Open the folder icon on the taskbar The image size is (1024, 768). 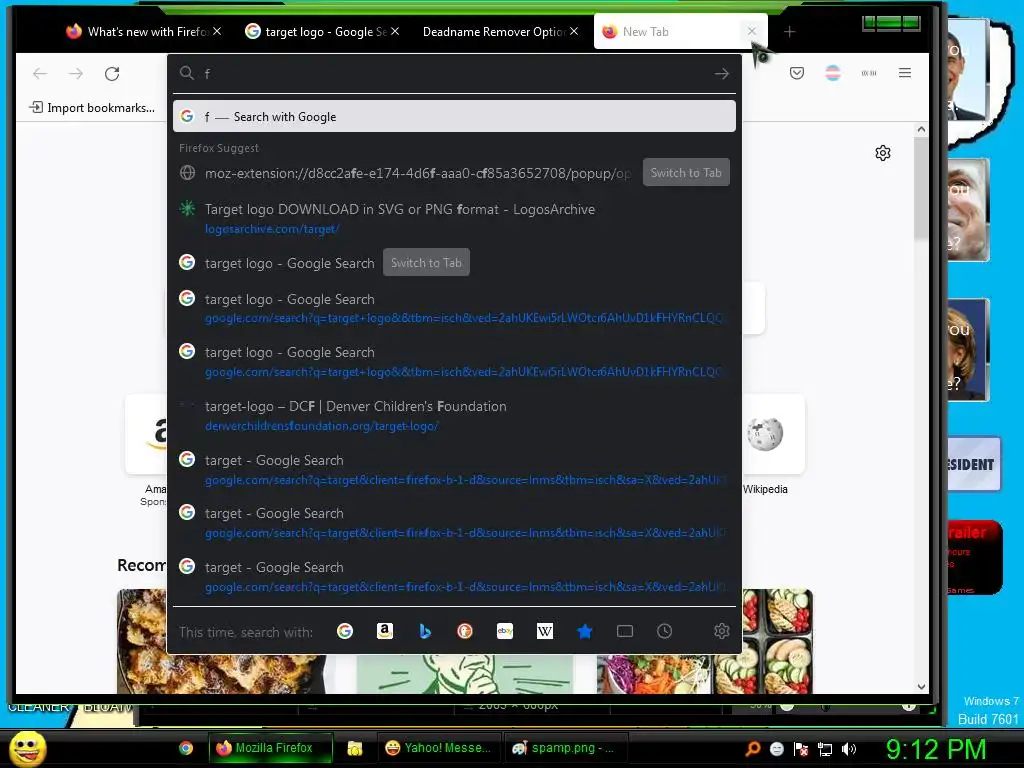pos(355,748)
